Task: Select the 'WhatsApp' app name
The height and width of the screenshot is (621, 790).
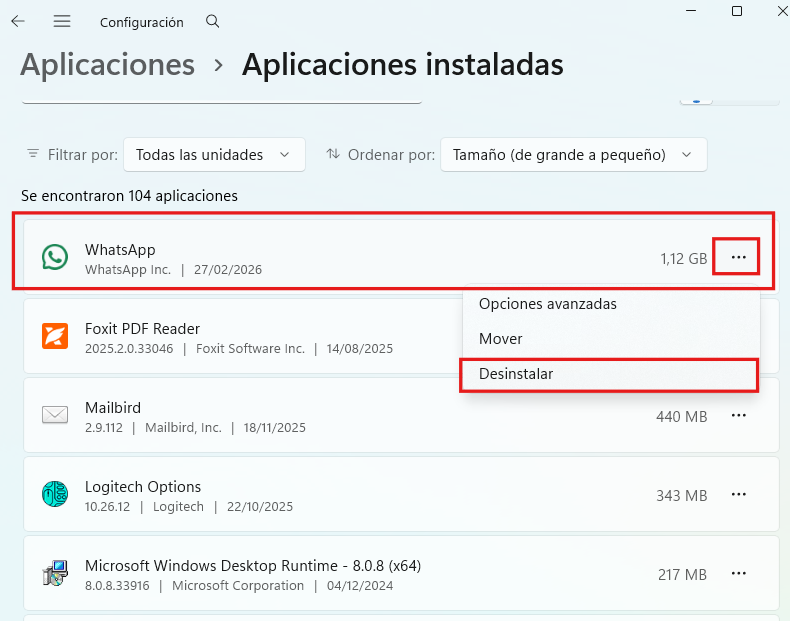Action: (x=120, y=250)
